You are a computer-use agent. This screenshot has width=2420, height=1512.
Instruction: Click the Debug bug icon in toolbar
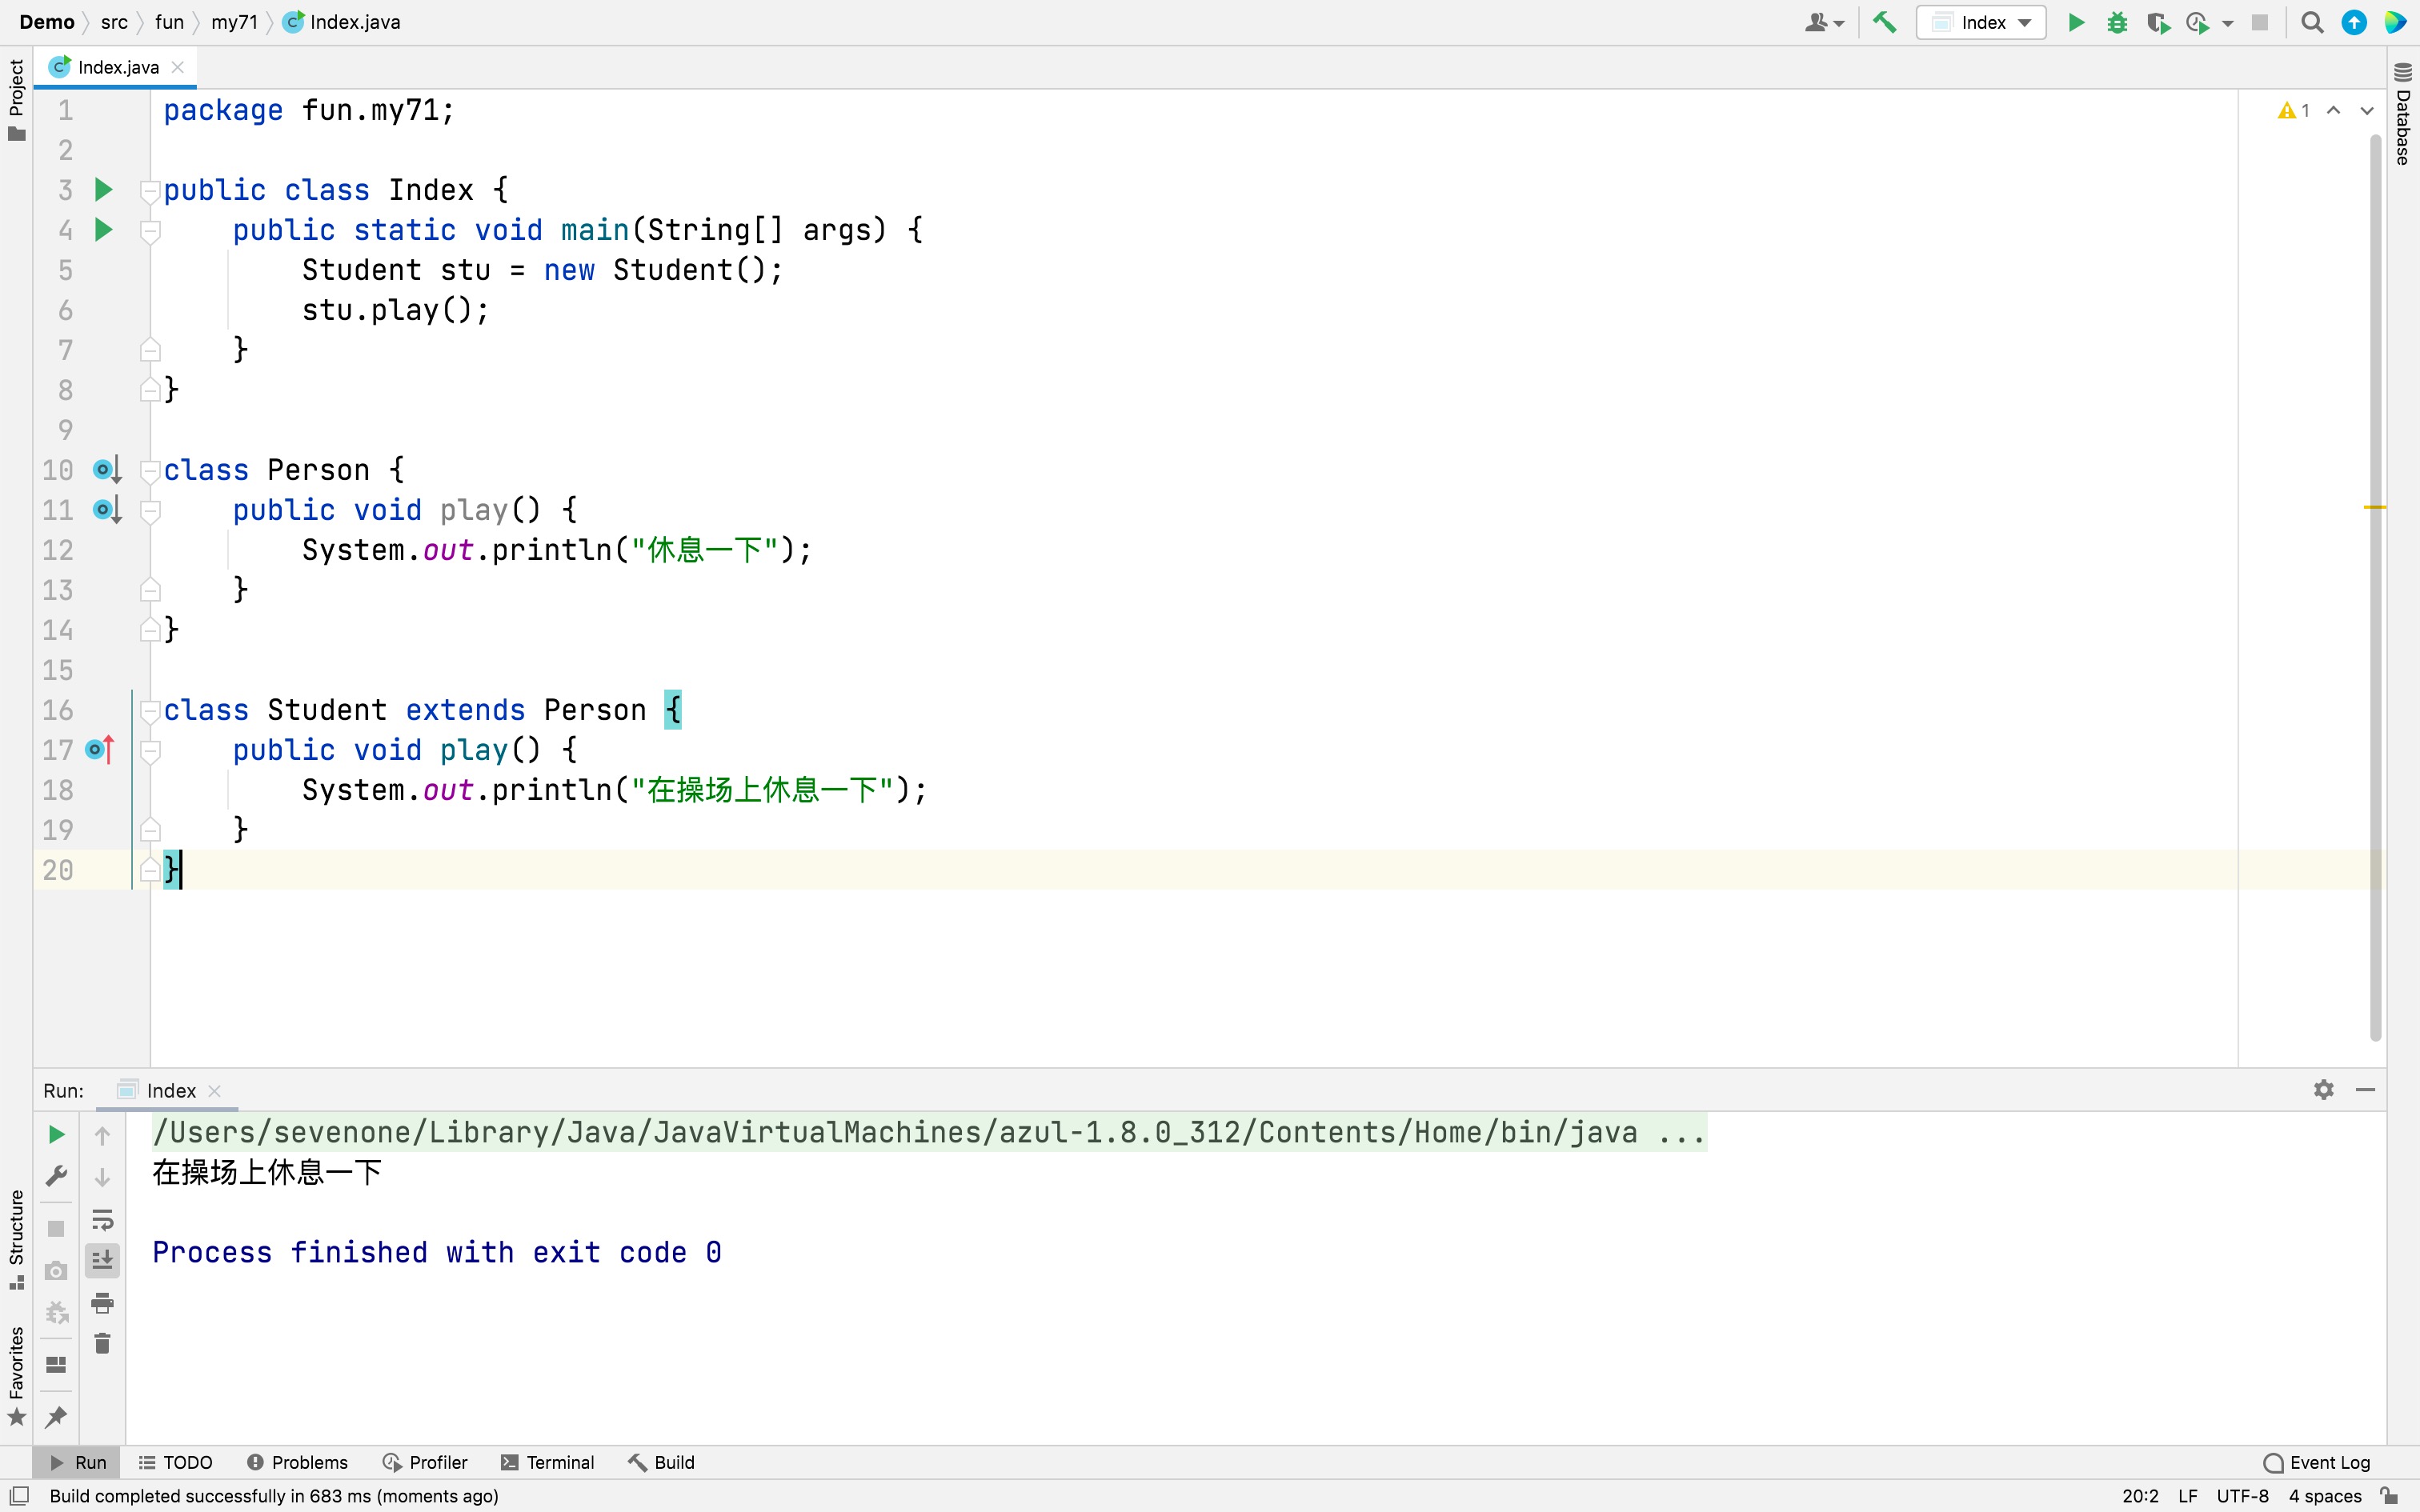click(x=2116, y=22)
